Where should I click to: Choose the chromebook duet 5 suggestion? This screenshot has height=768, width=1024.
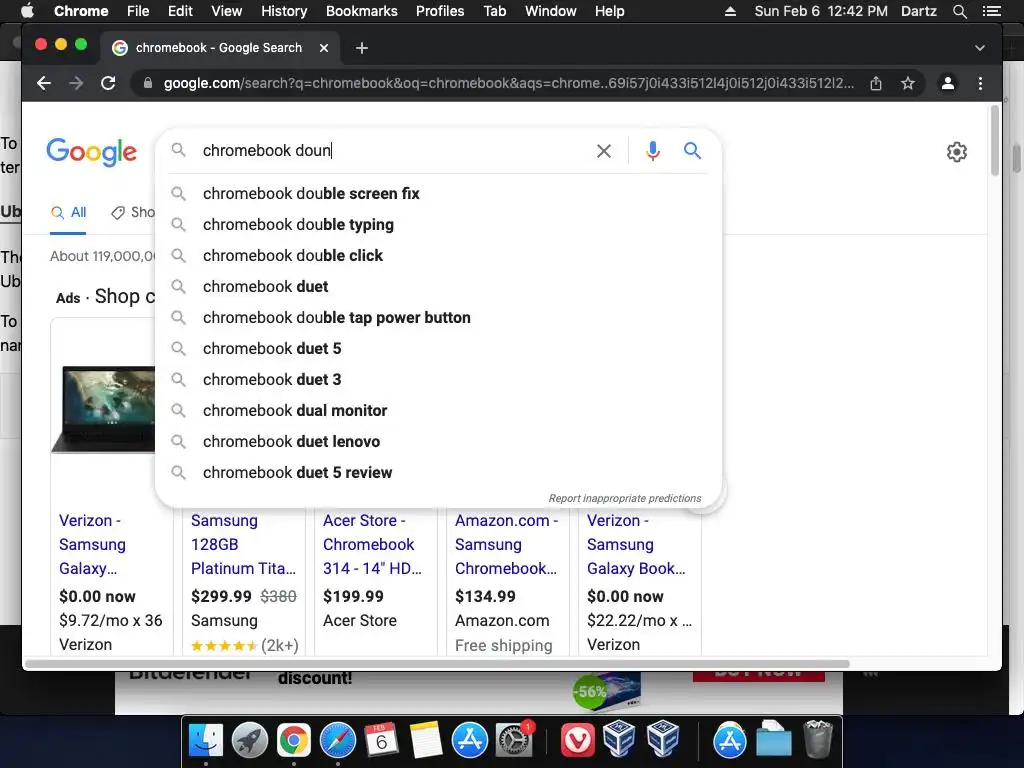point(438,349)
